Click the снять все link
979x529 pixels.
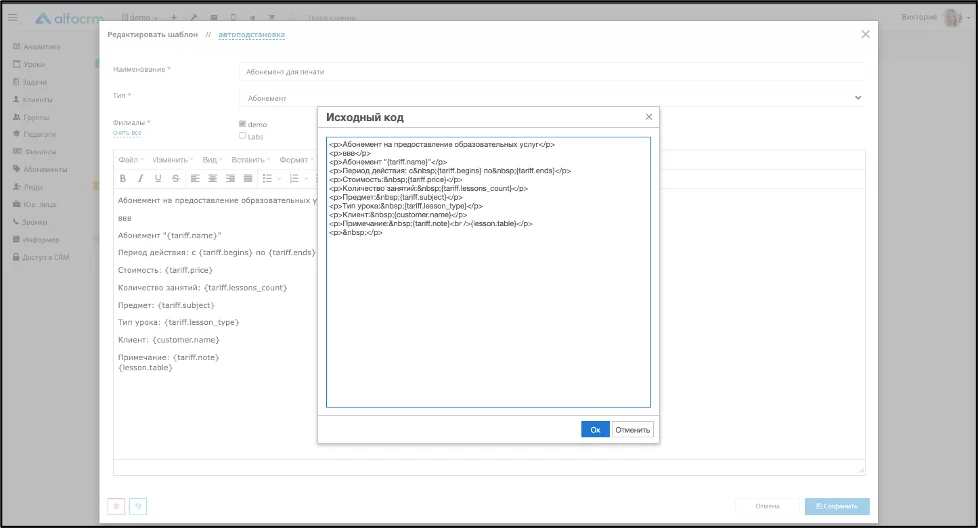tap(127, 133)
